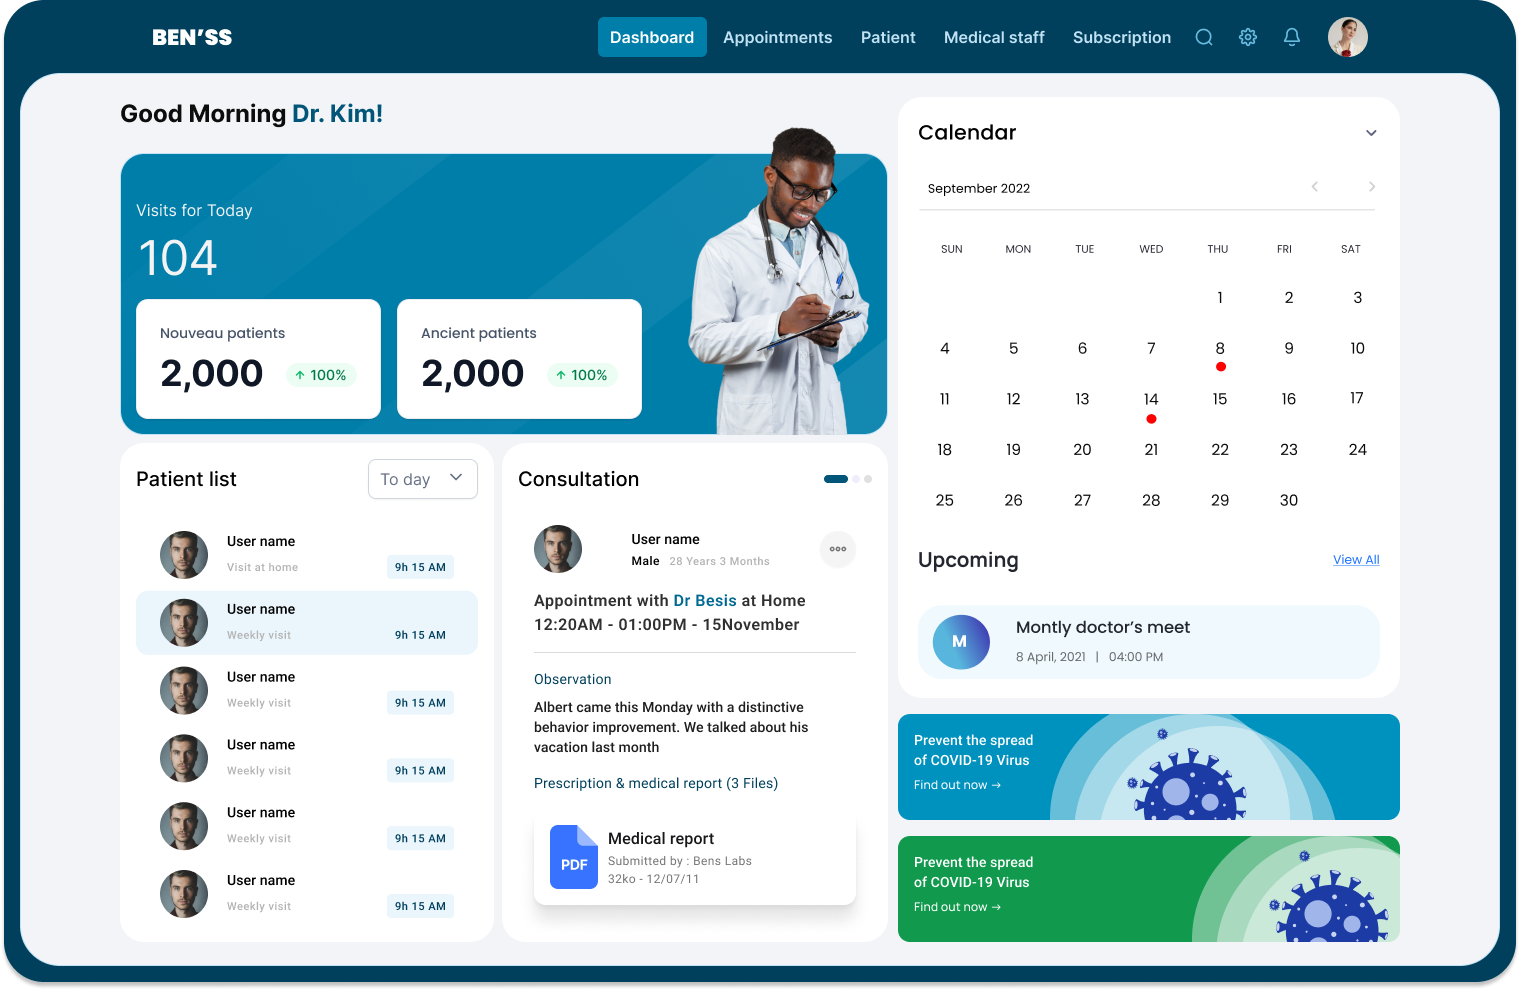Go to next month in calendar

click(x=1372, y=187)
